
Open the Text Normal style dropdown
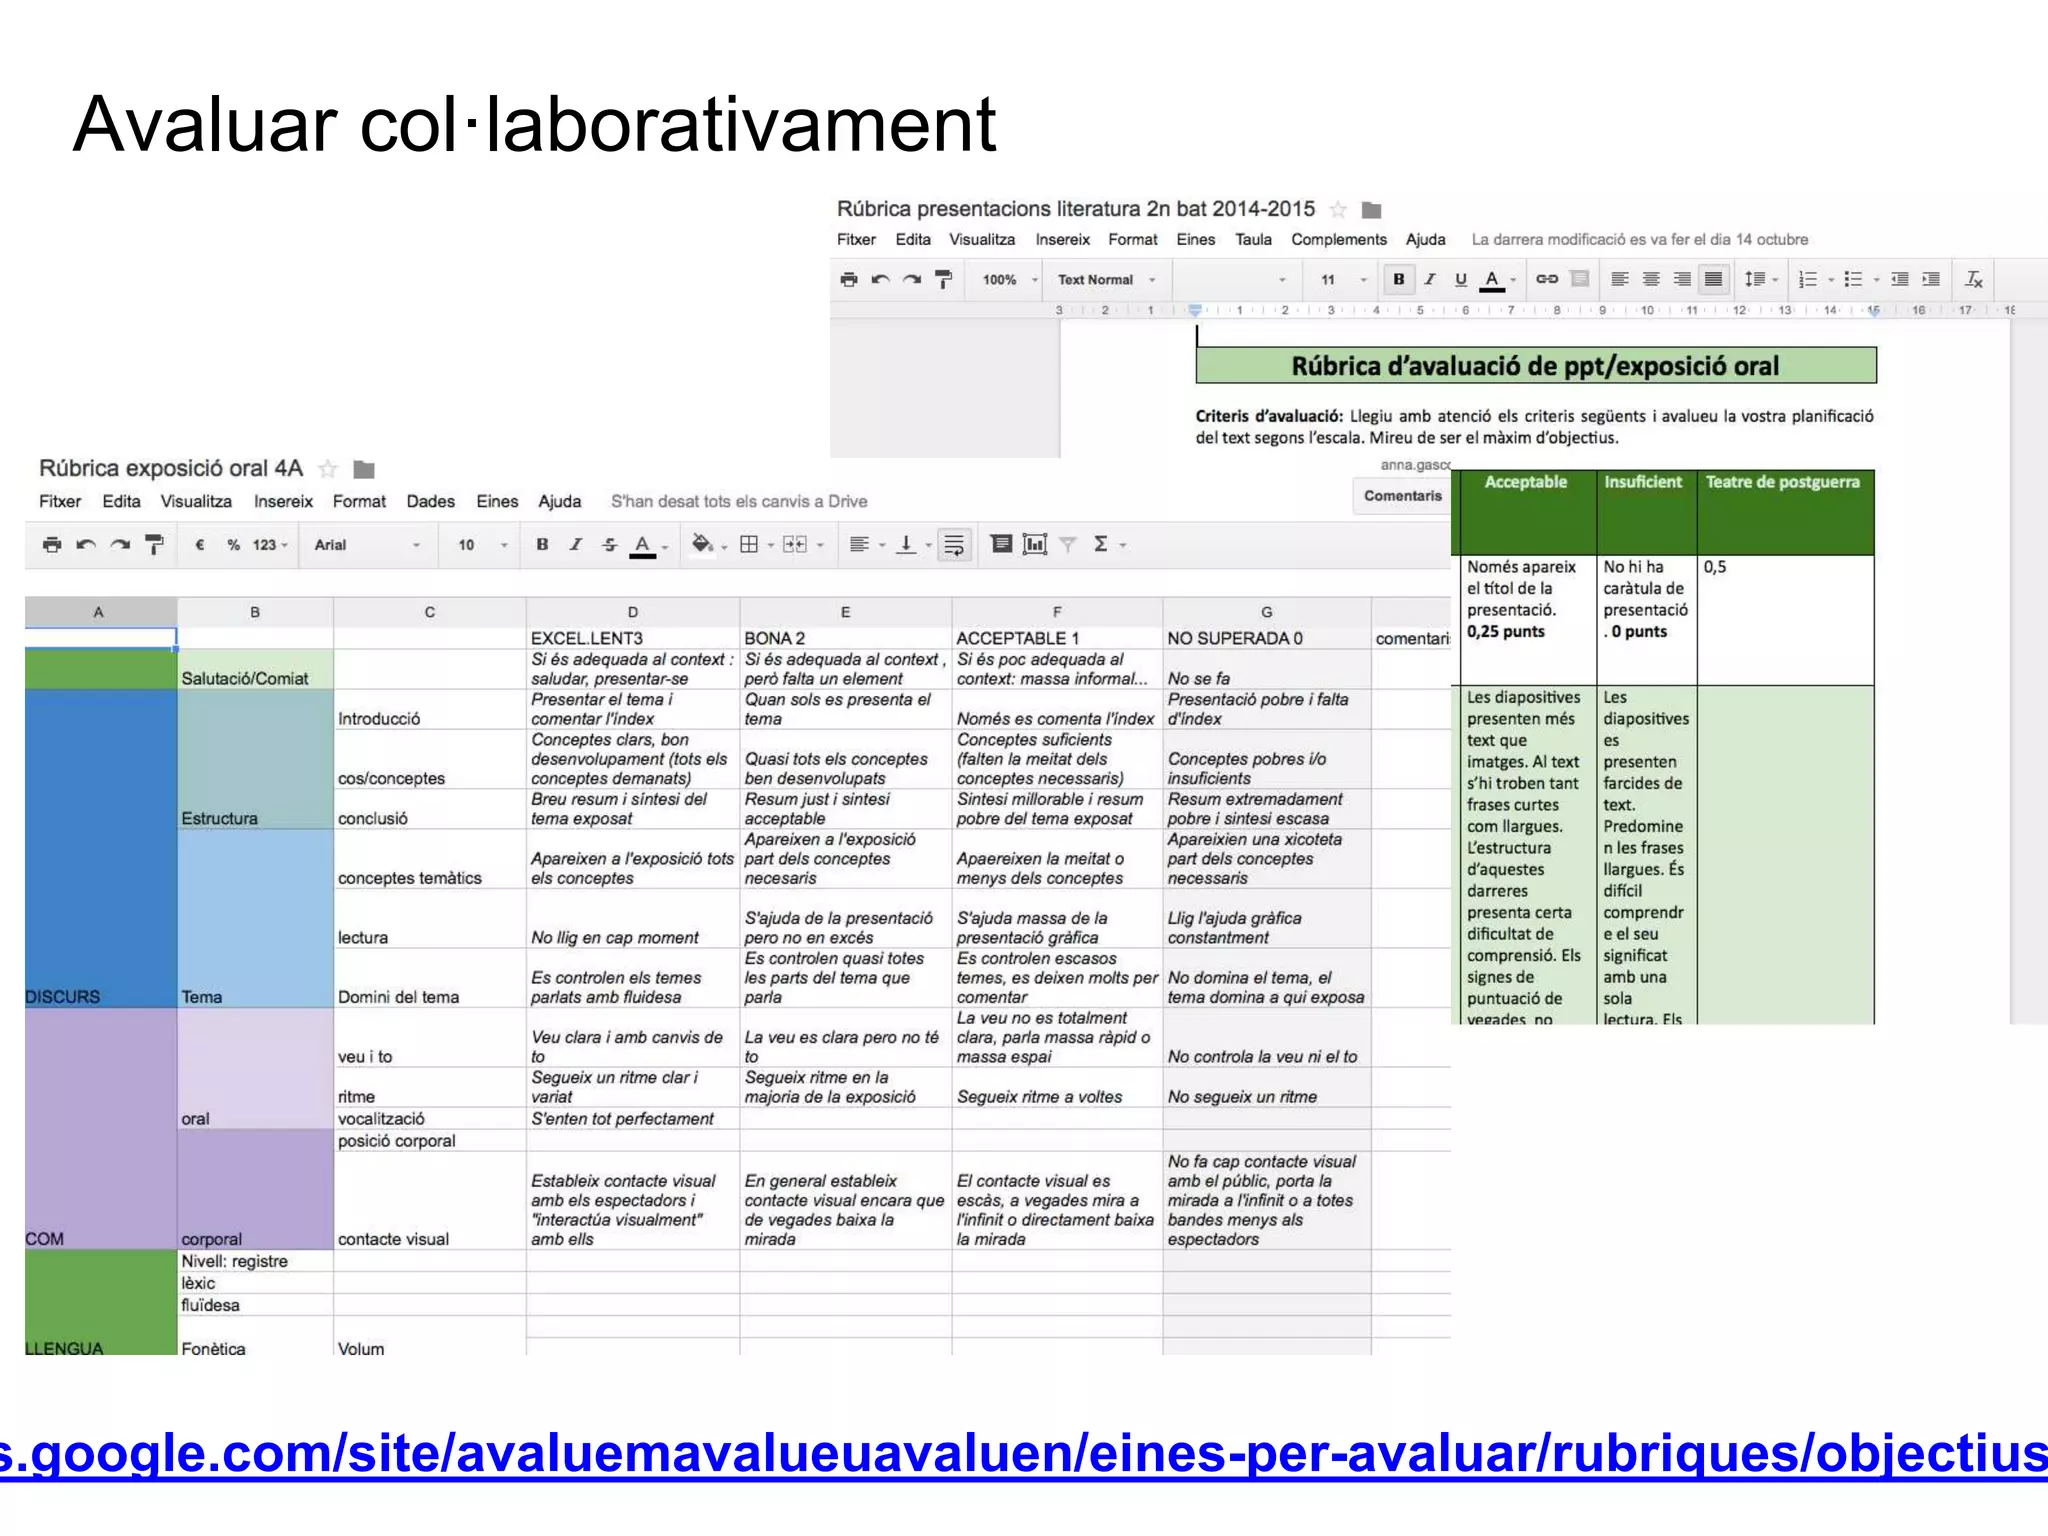click(1107, 280)
